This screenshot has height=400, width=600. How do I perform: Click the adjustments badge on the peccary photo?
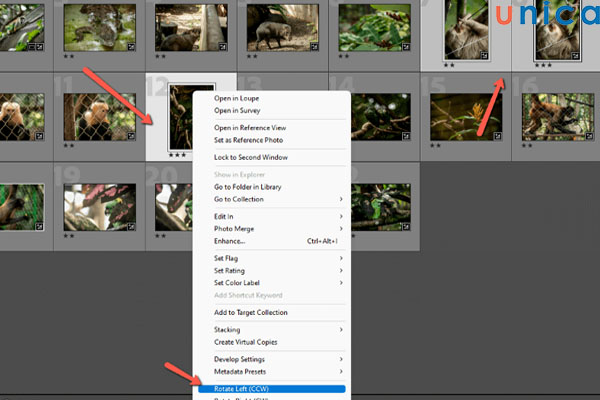coord(315,47)
